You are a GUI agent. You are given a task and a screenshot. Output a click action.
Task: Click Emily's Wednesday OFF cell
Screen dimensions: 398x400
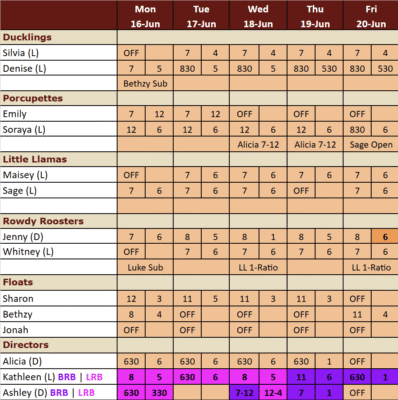point(244,114)
